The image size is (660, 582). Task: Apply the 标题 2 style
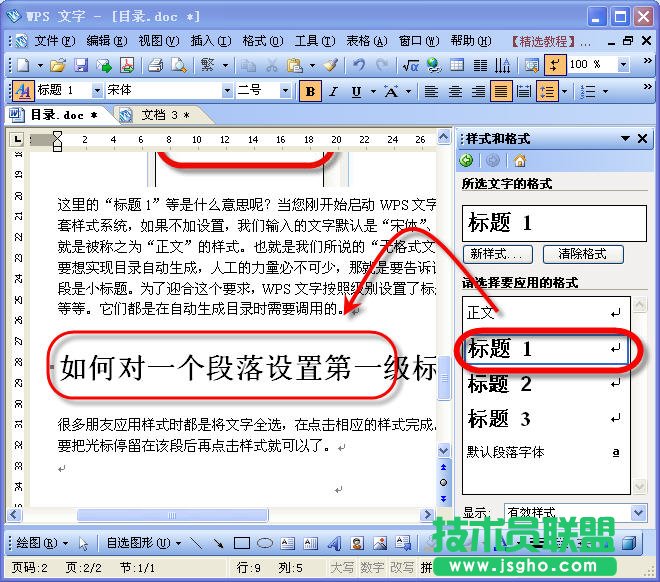[546, 383]
